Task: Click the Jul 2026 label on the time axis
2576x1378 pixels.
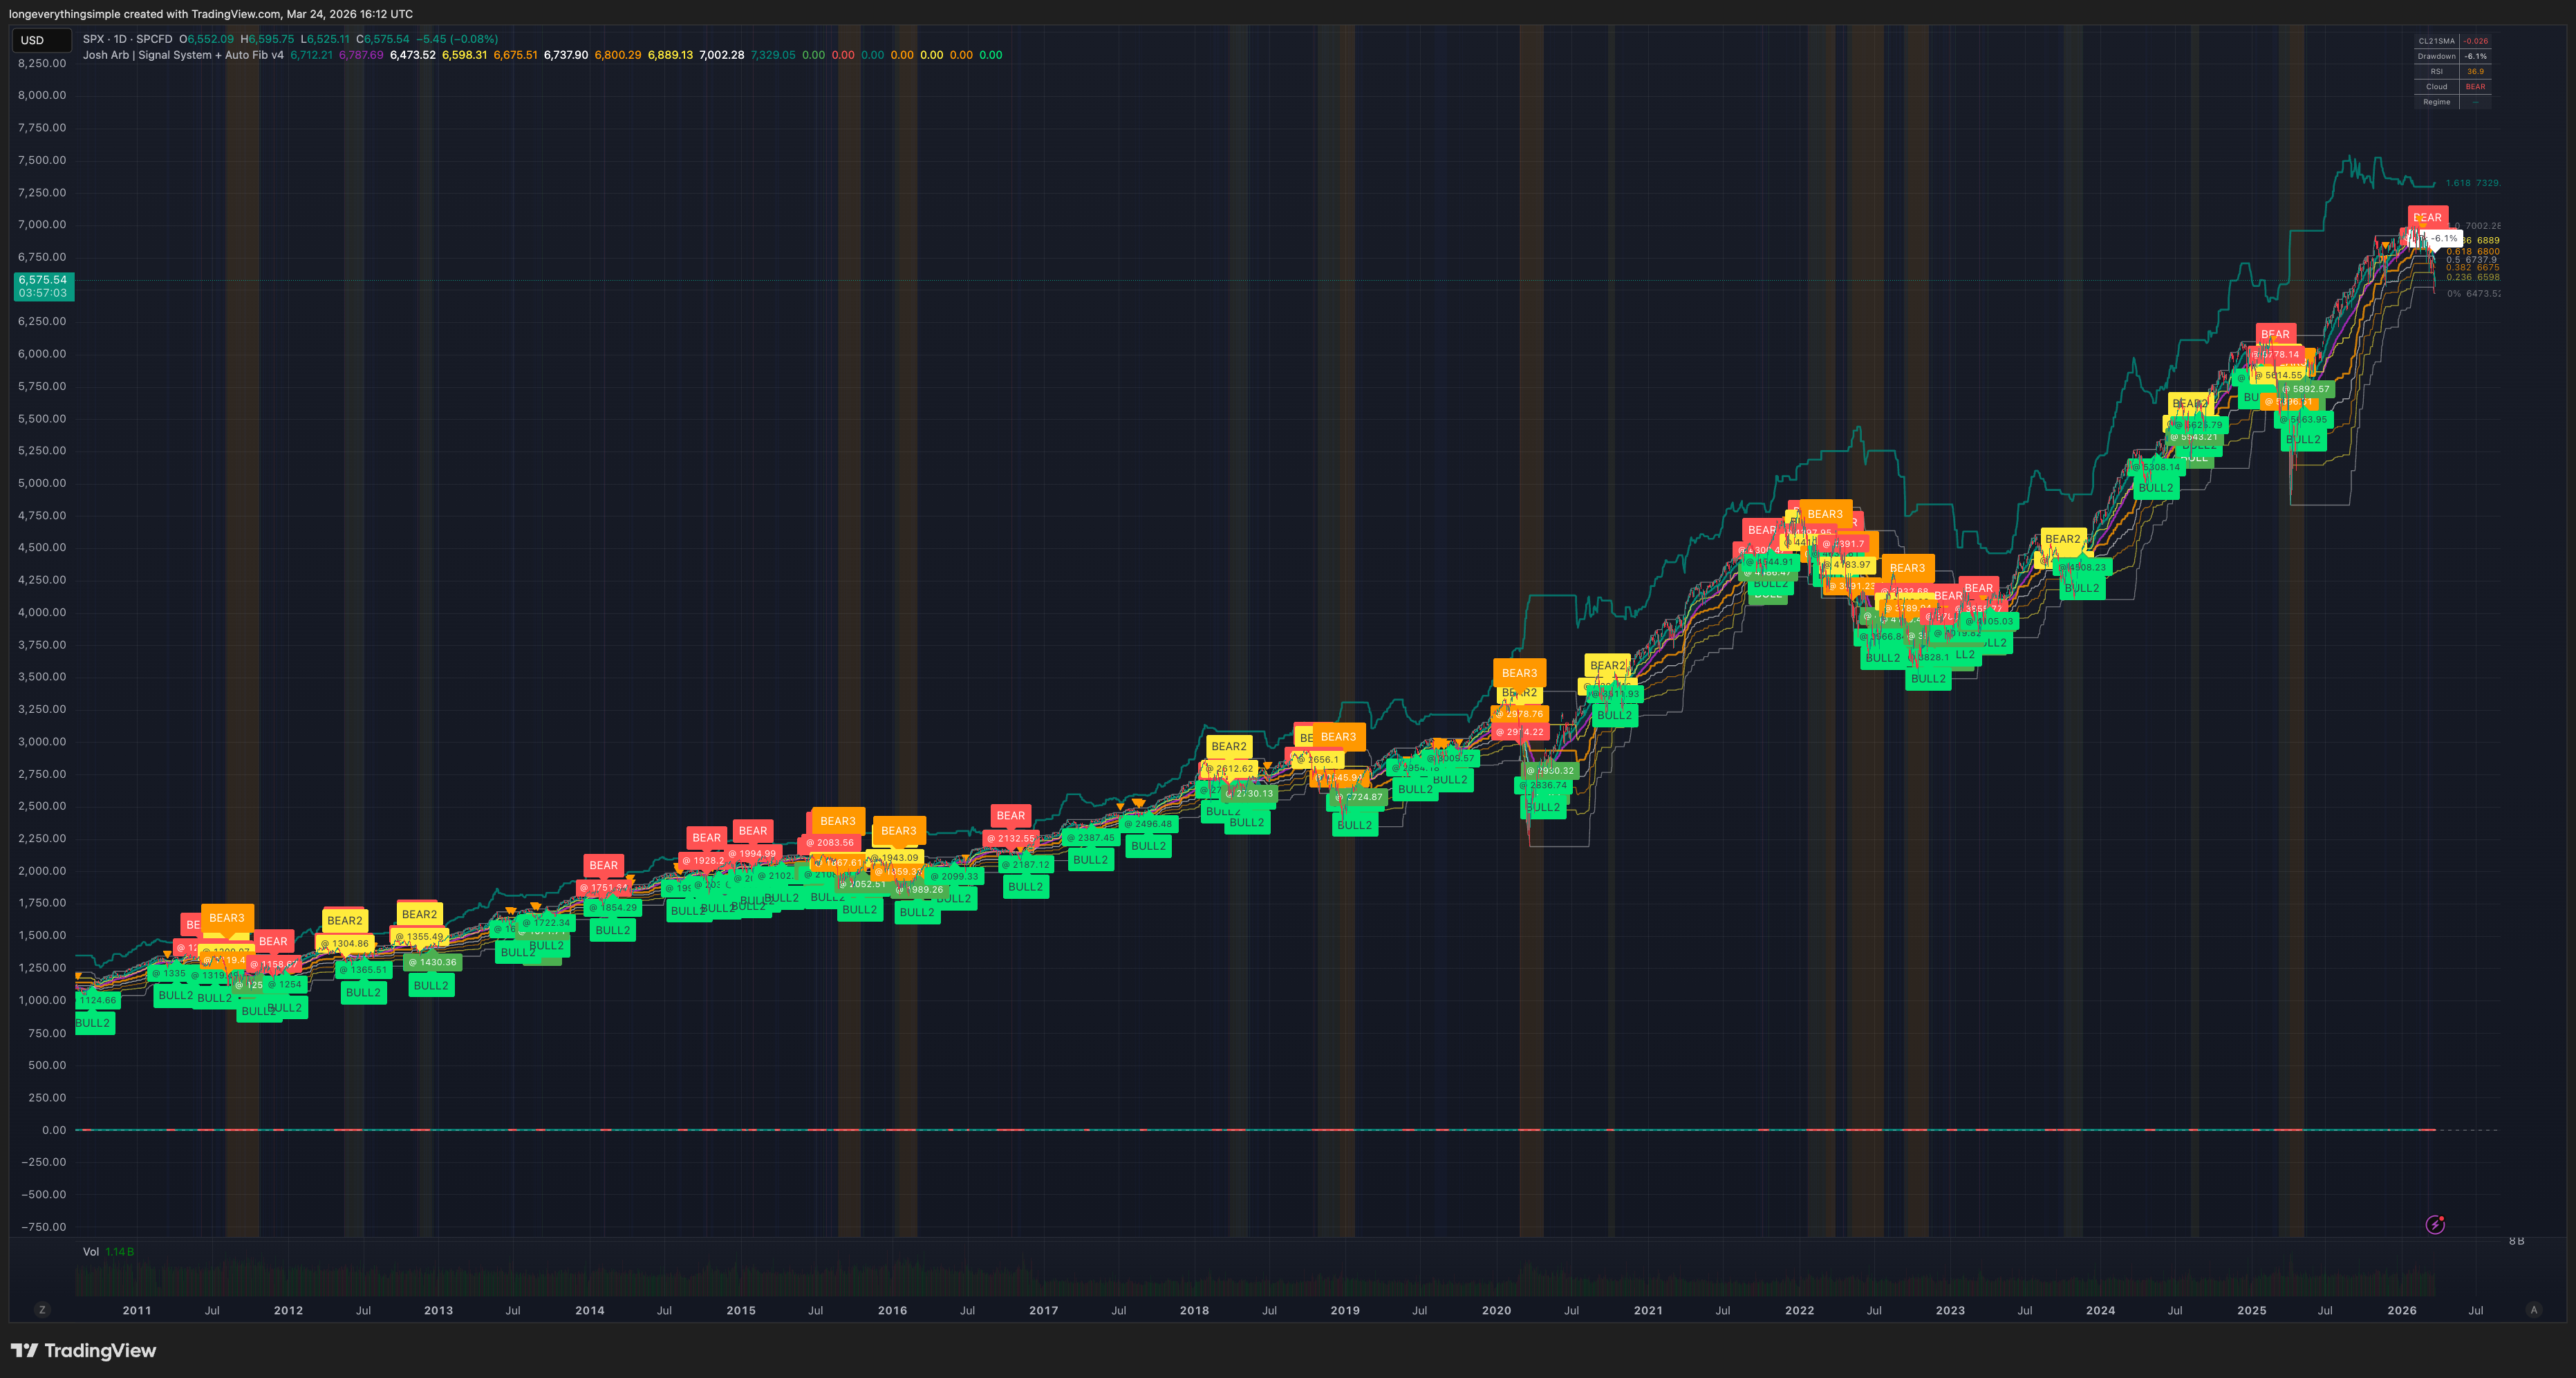Action: (2477, 1310)
